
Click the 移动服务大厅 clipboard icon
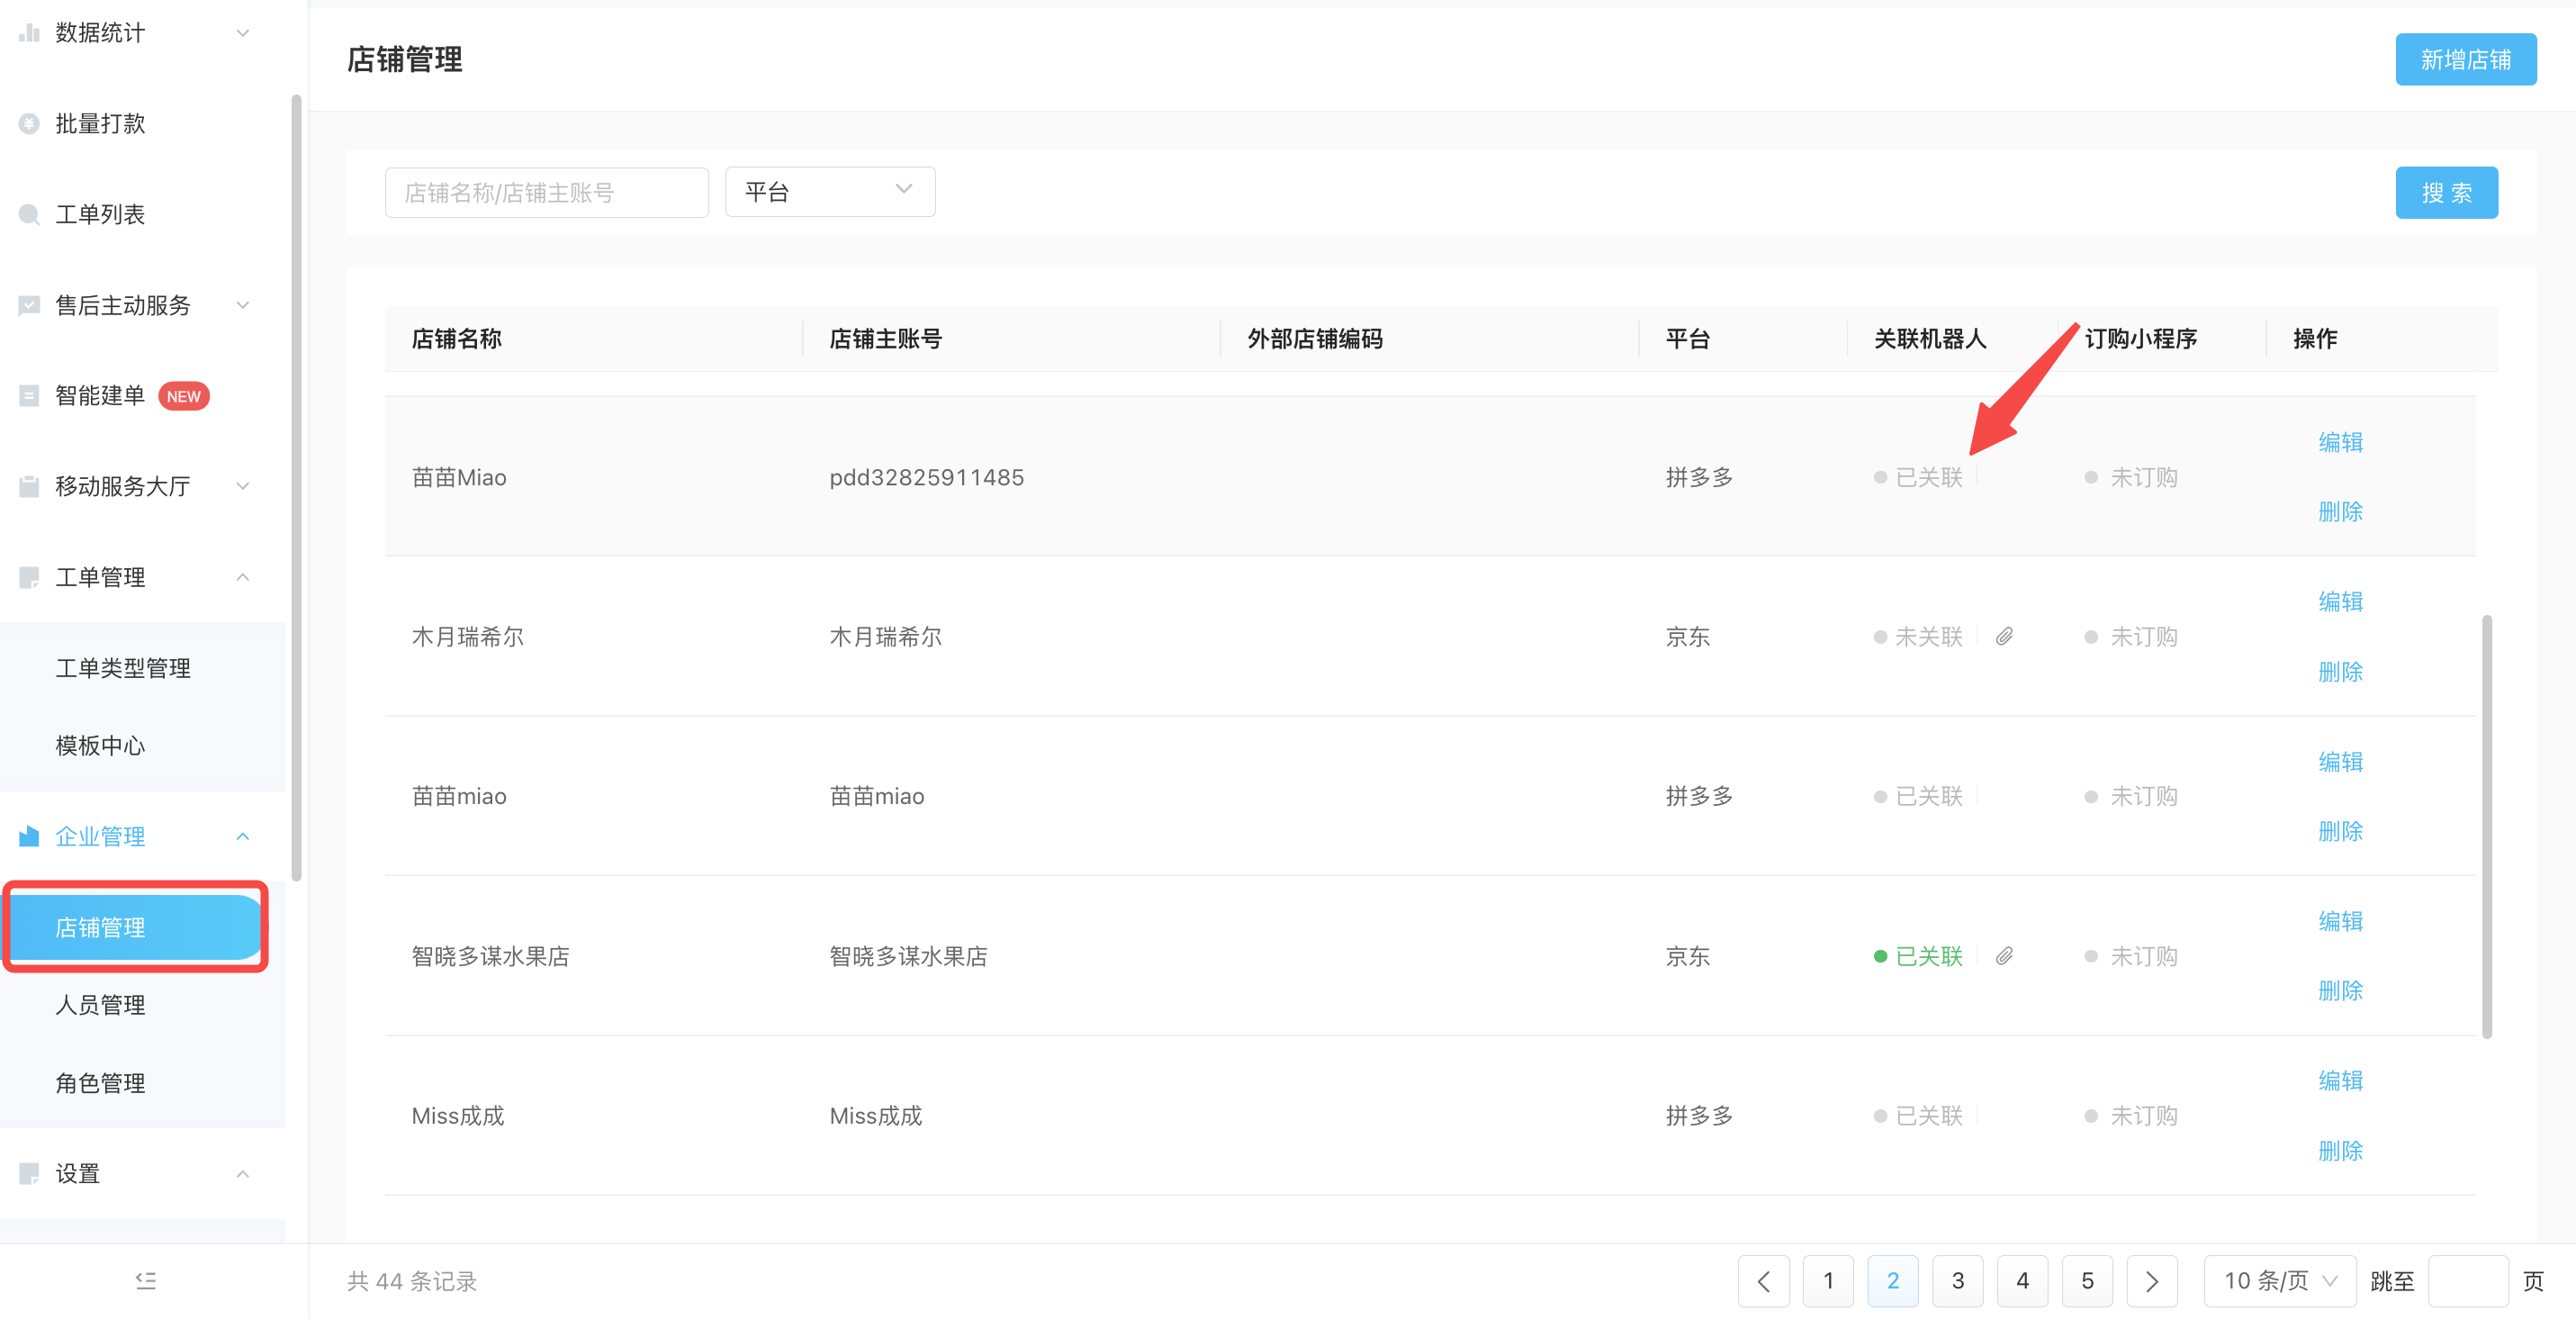(x=29, y=487)
